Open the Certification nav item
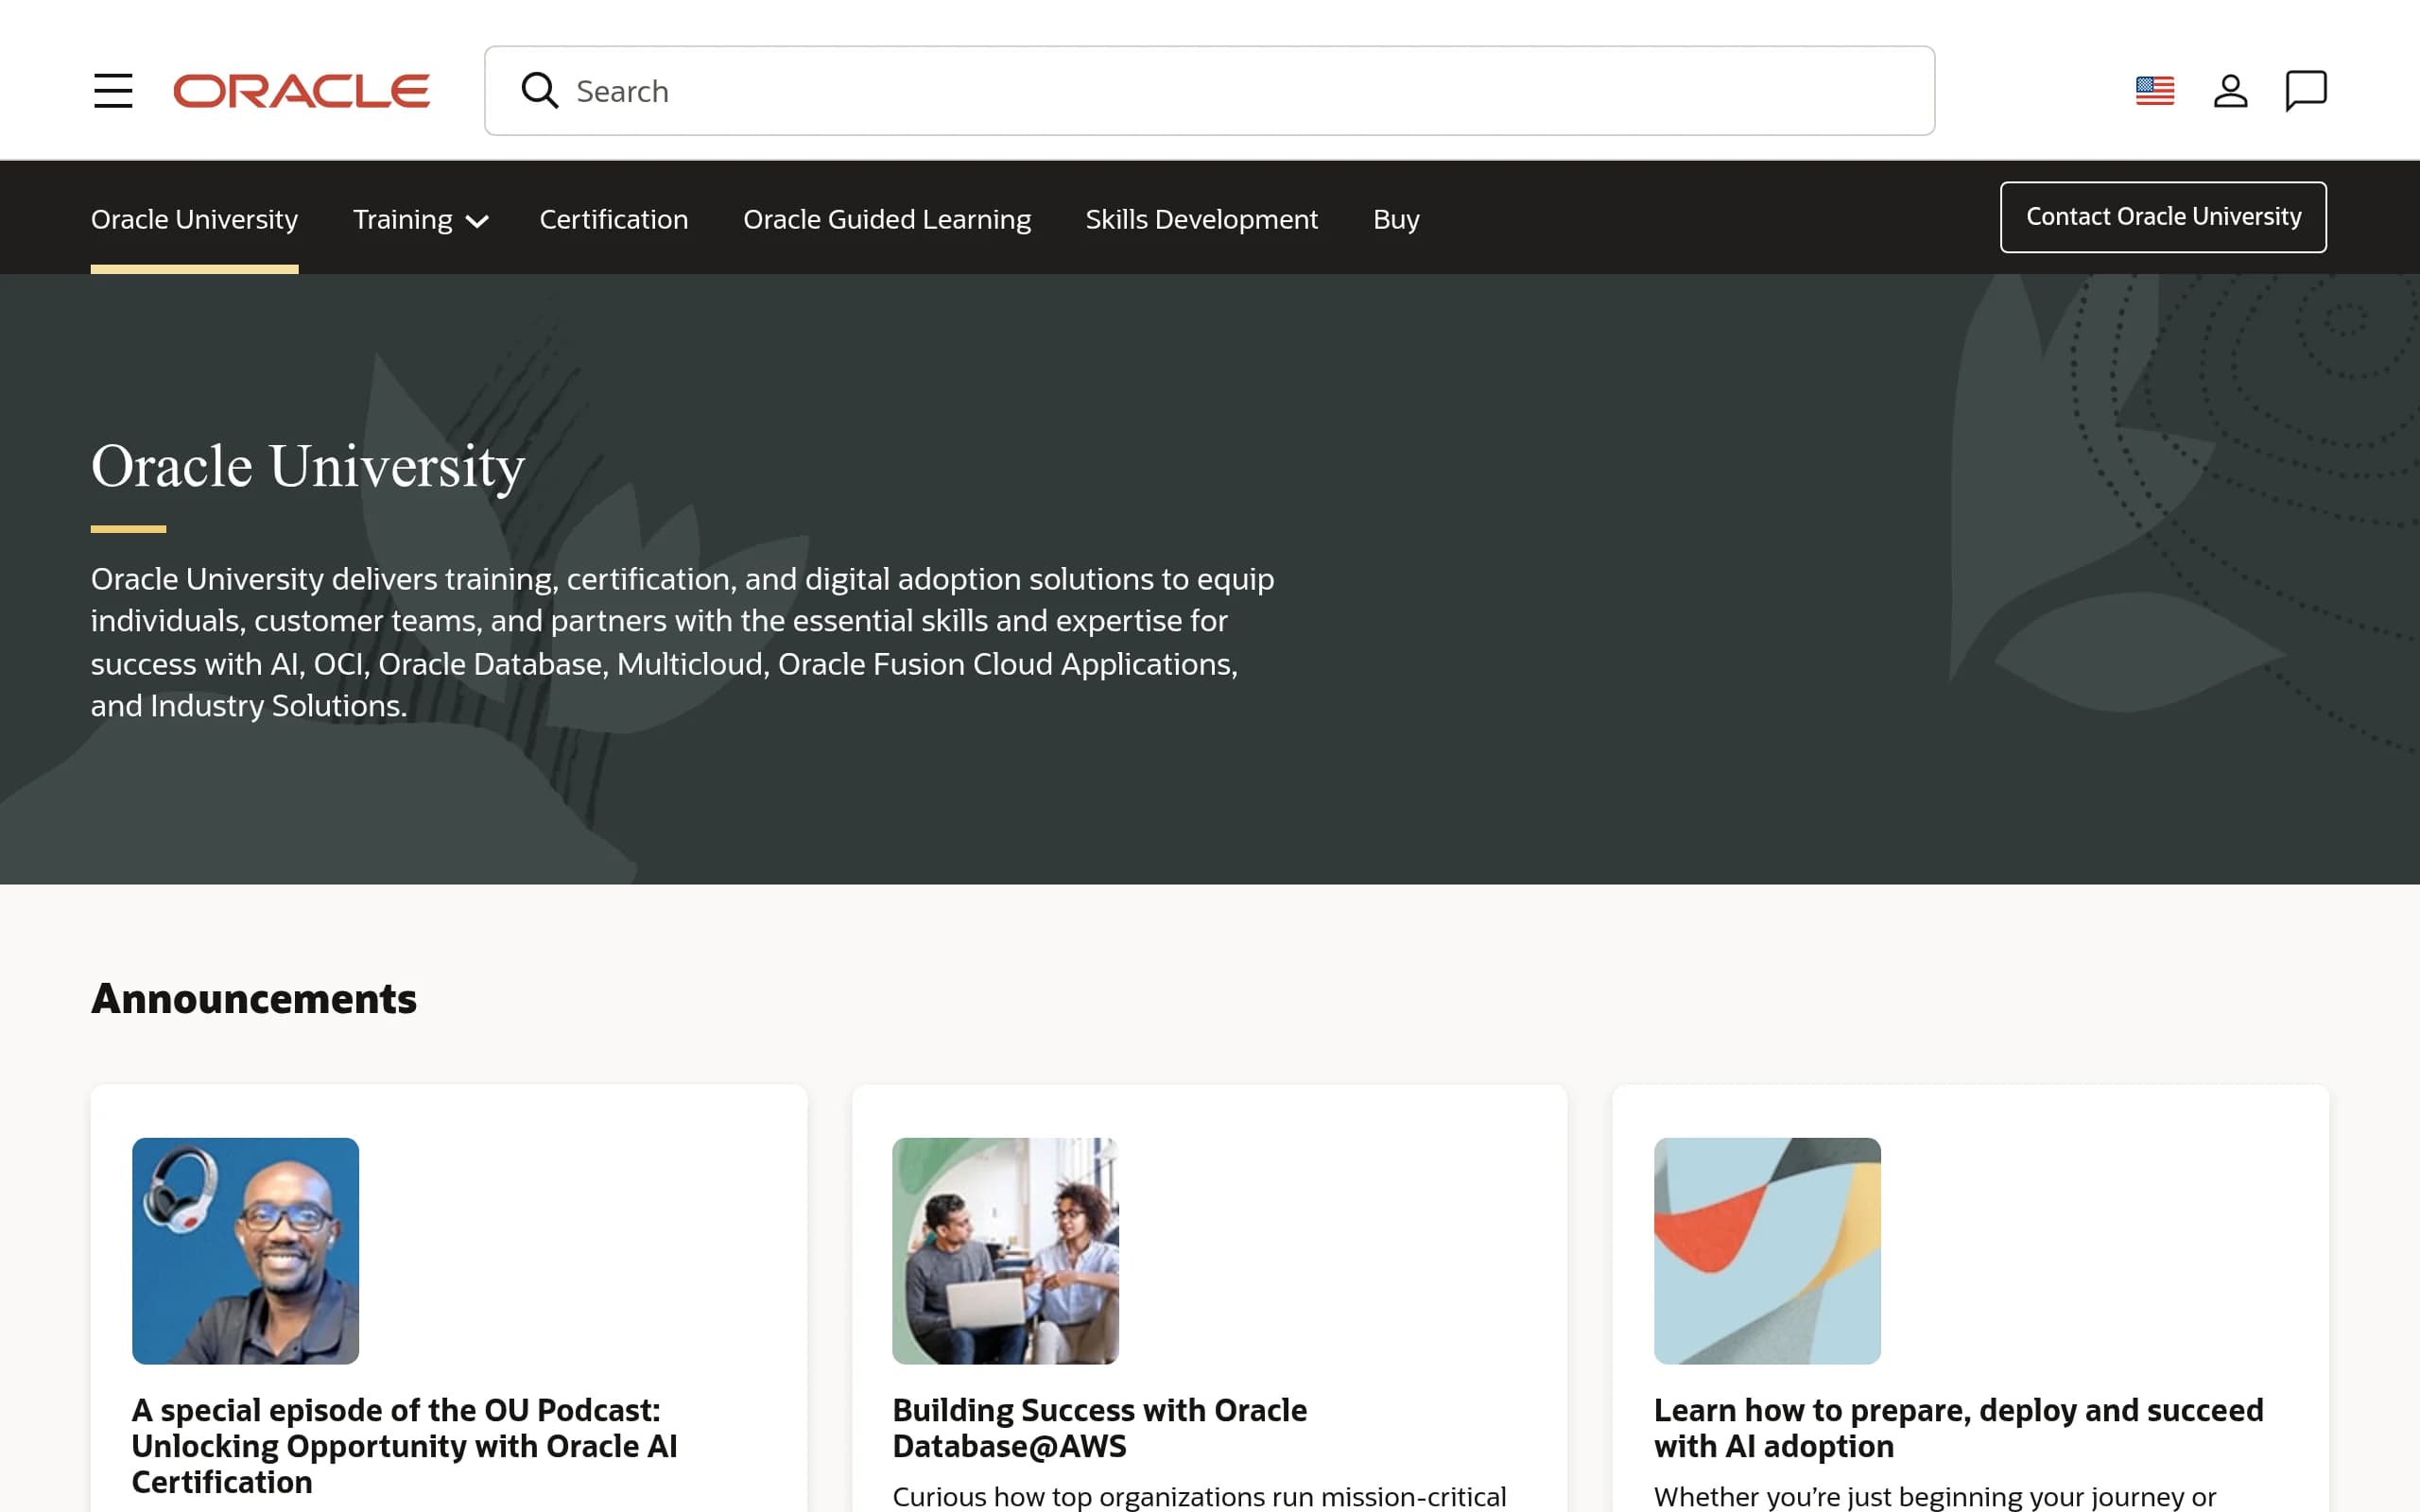Viewport: 2420px width, 1512px height. coord(614,219)
